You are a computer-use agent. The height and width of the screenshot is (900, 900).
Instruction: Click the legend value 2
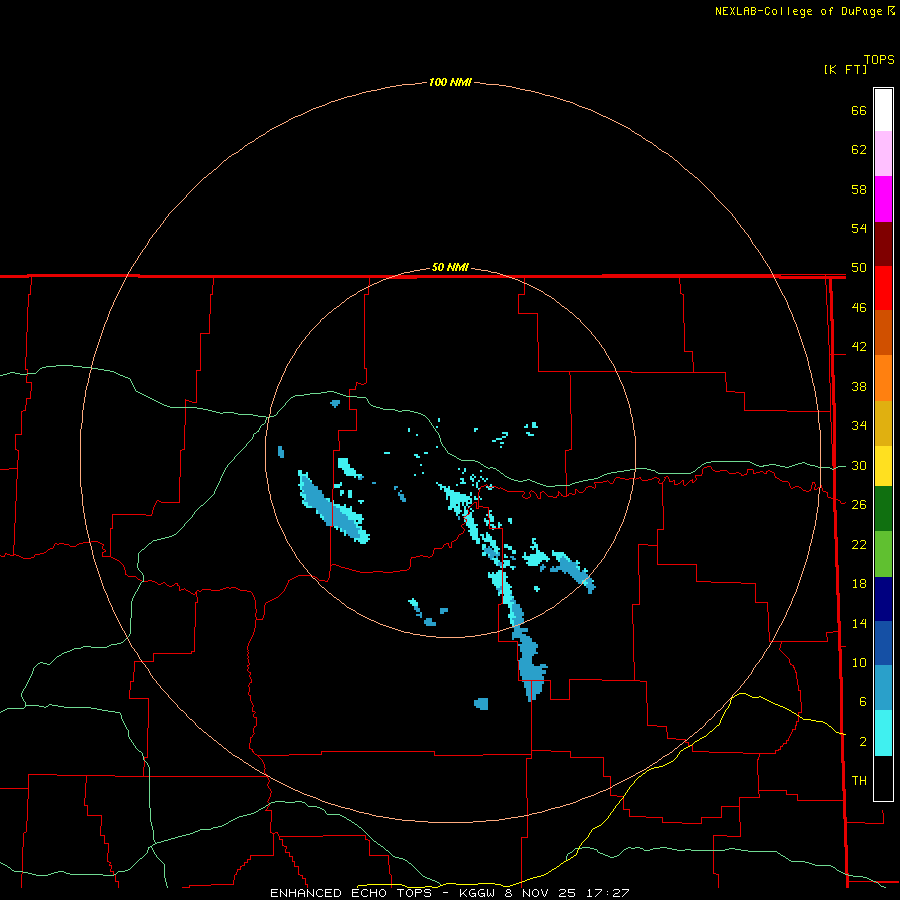[x=863, y=742]
